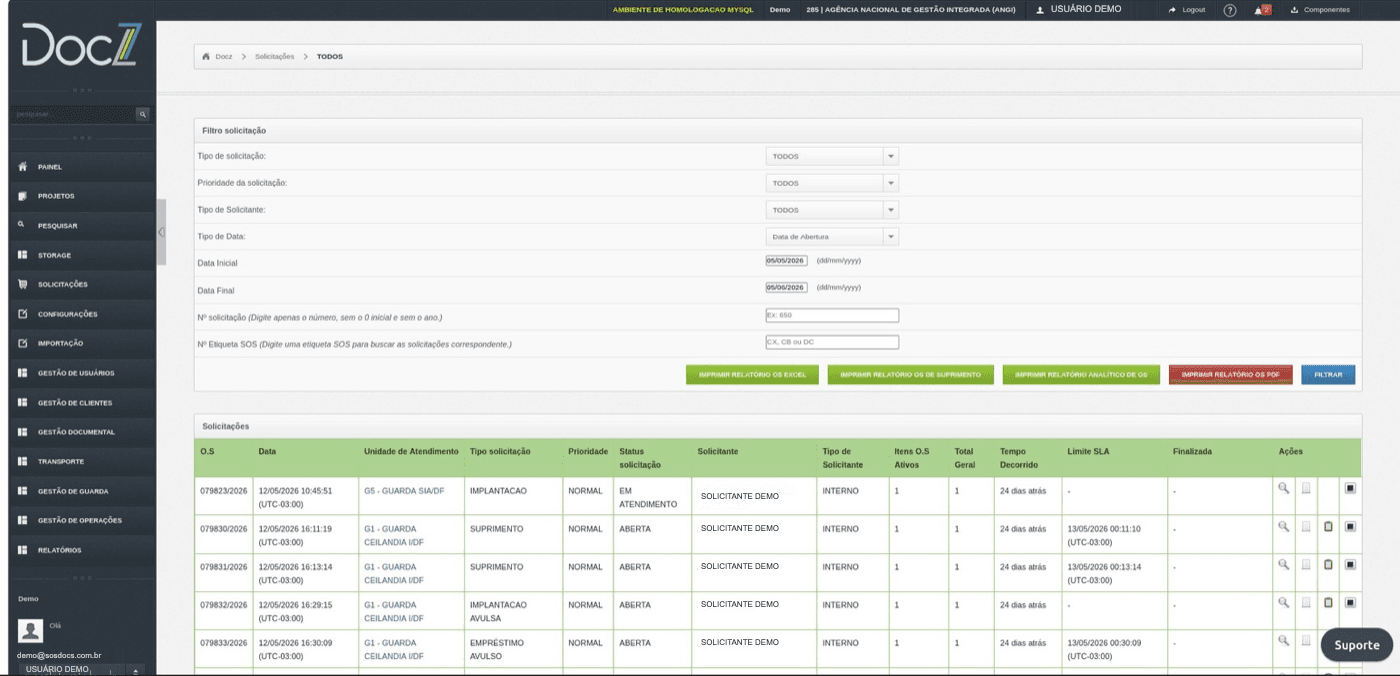The image size is (1400, 676).
Task: Open the G5 - GUARDA SIA/DF link
Action: click(404, 491)
